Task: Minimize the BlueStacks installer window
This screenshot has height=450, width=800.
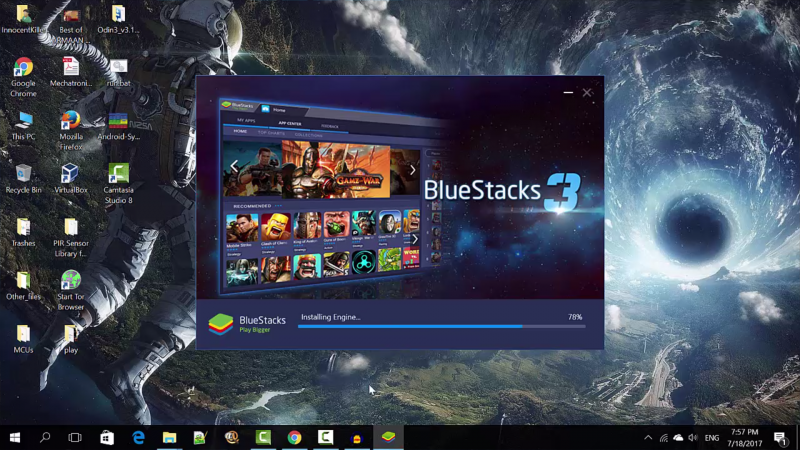Action: (x=568, y=92)
